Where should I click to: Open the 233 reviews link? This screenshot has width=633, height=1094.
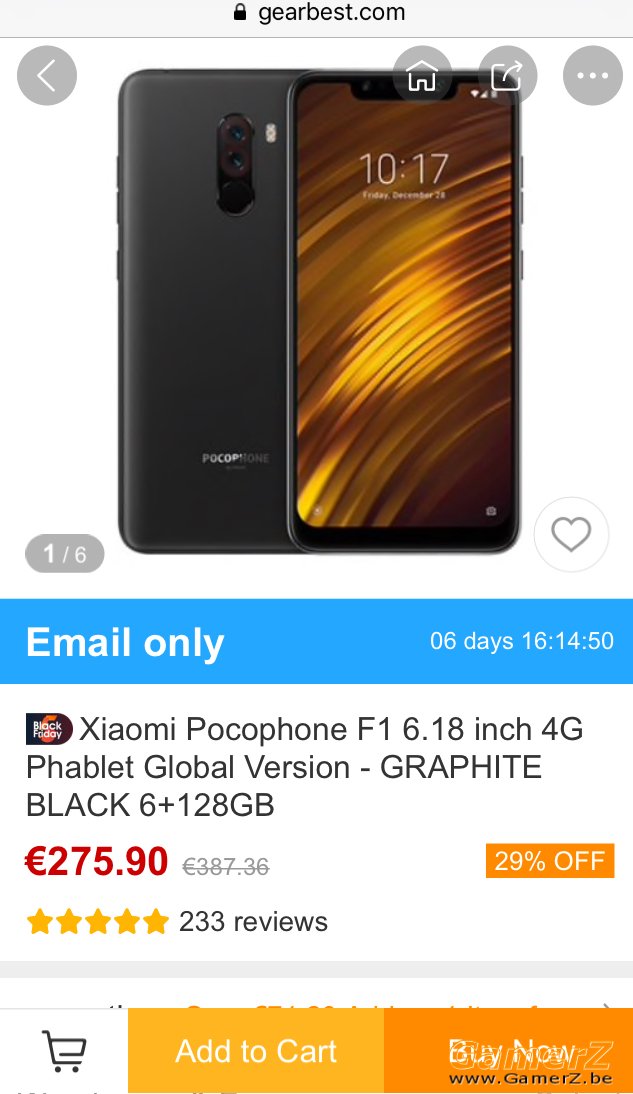pos(253,922)
